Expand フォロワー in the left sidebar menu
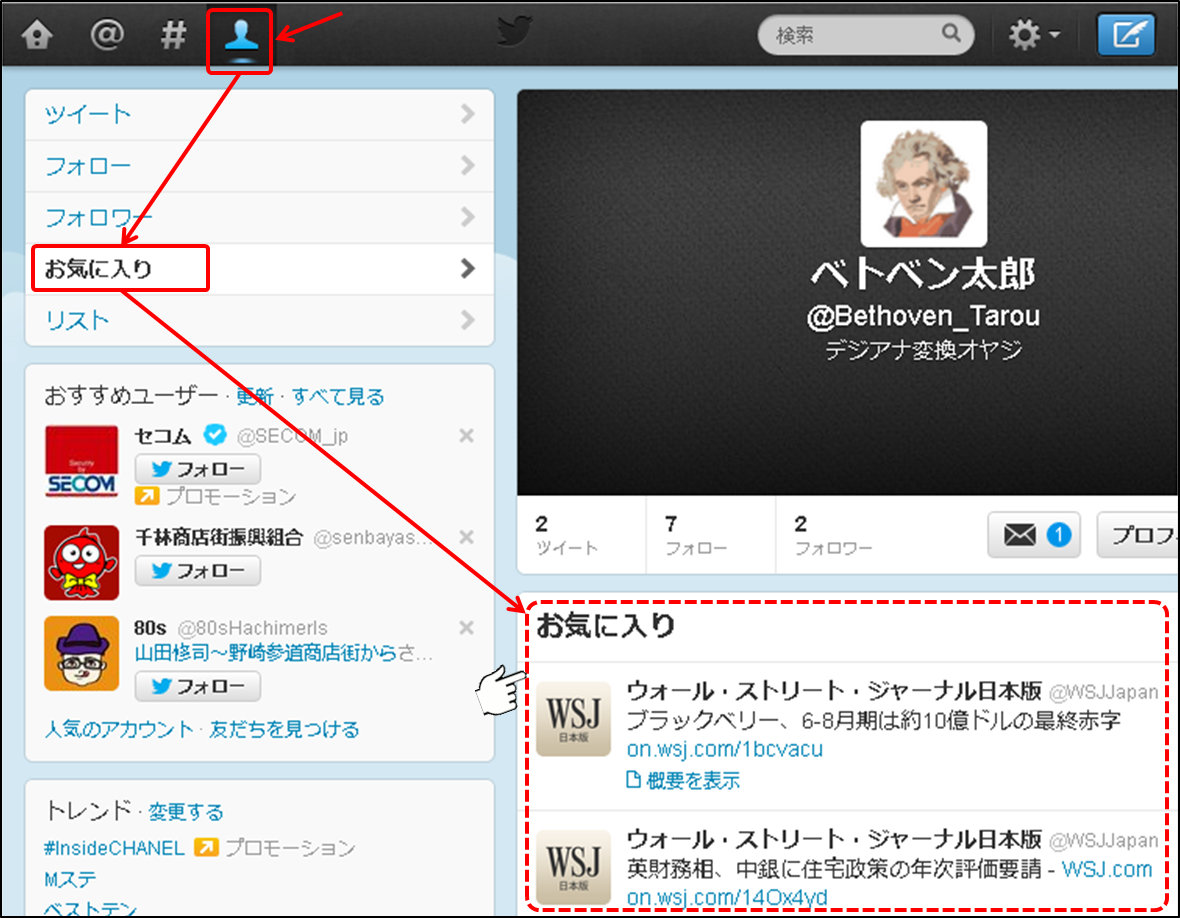The height and width of the screenshot is (918, 1180). coord(259,217)
